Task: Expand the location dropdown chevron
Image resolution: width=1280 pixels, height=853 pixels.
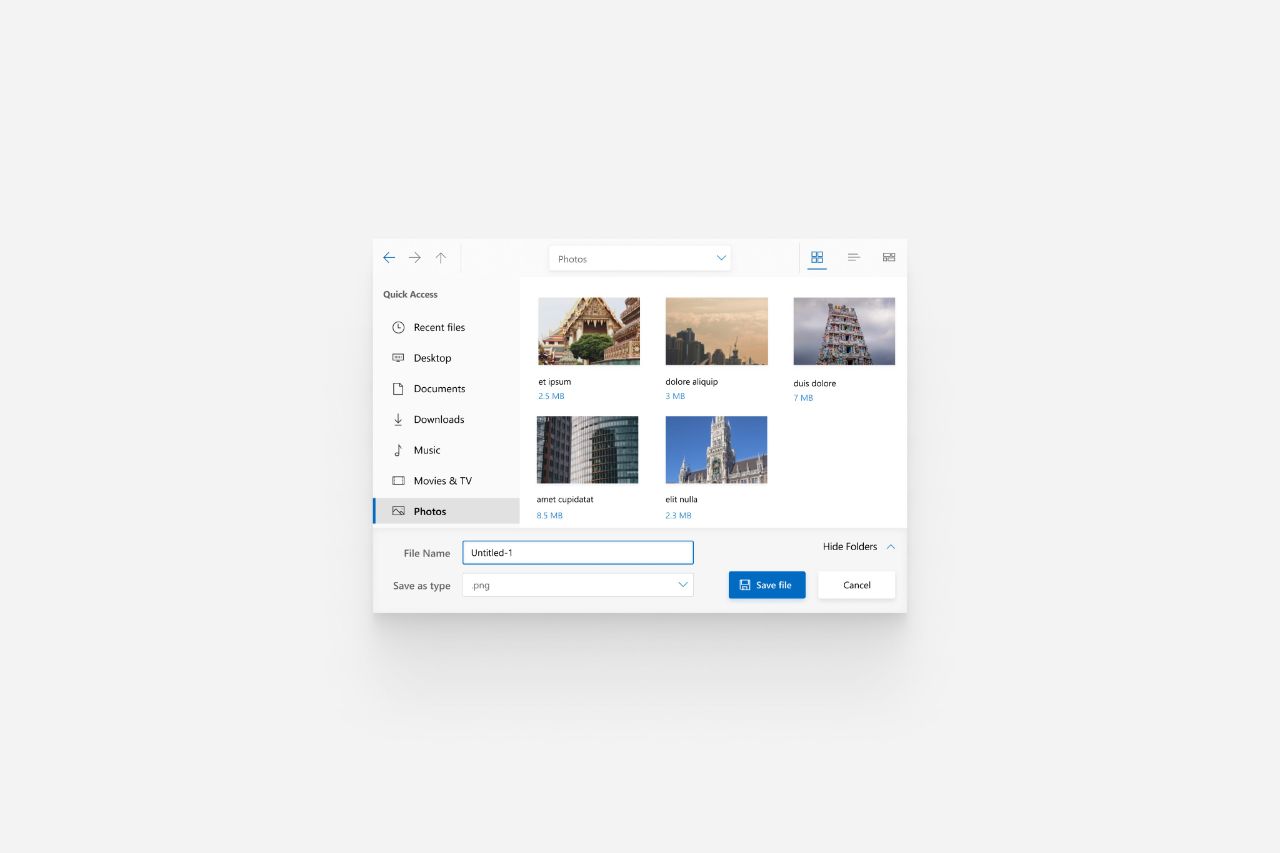Action: (721, 258)
